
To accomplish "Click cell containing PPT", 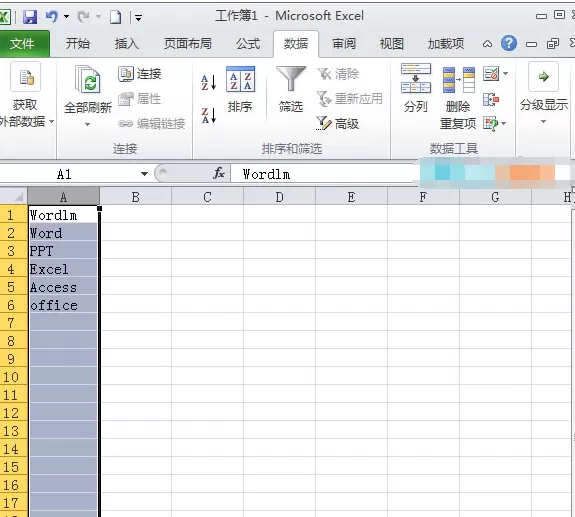I will (63, 251).
